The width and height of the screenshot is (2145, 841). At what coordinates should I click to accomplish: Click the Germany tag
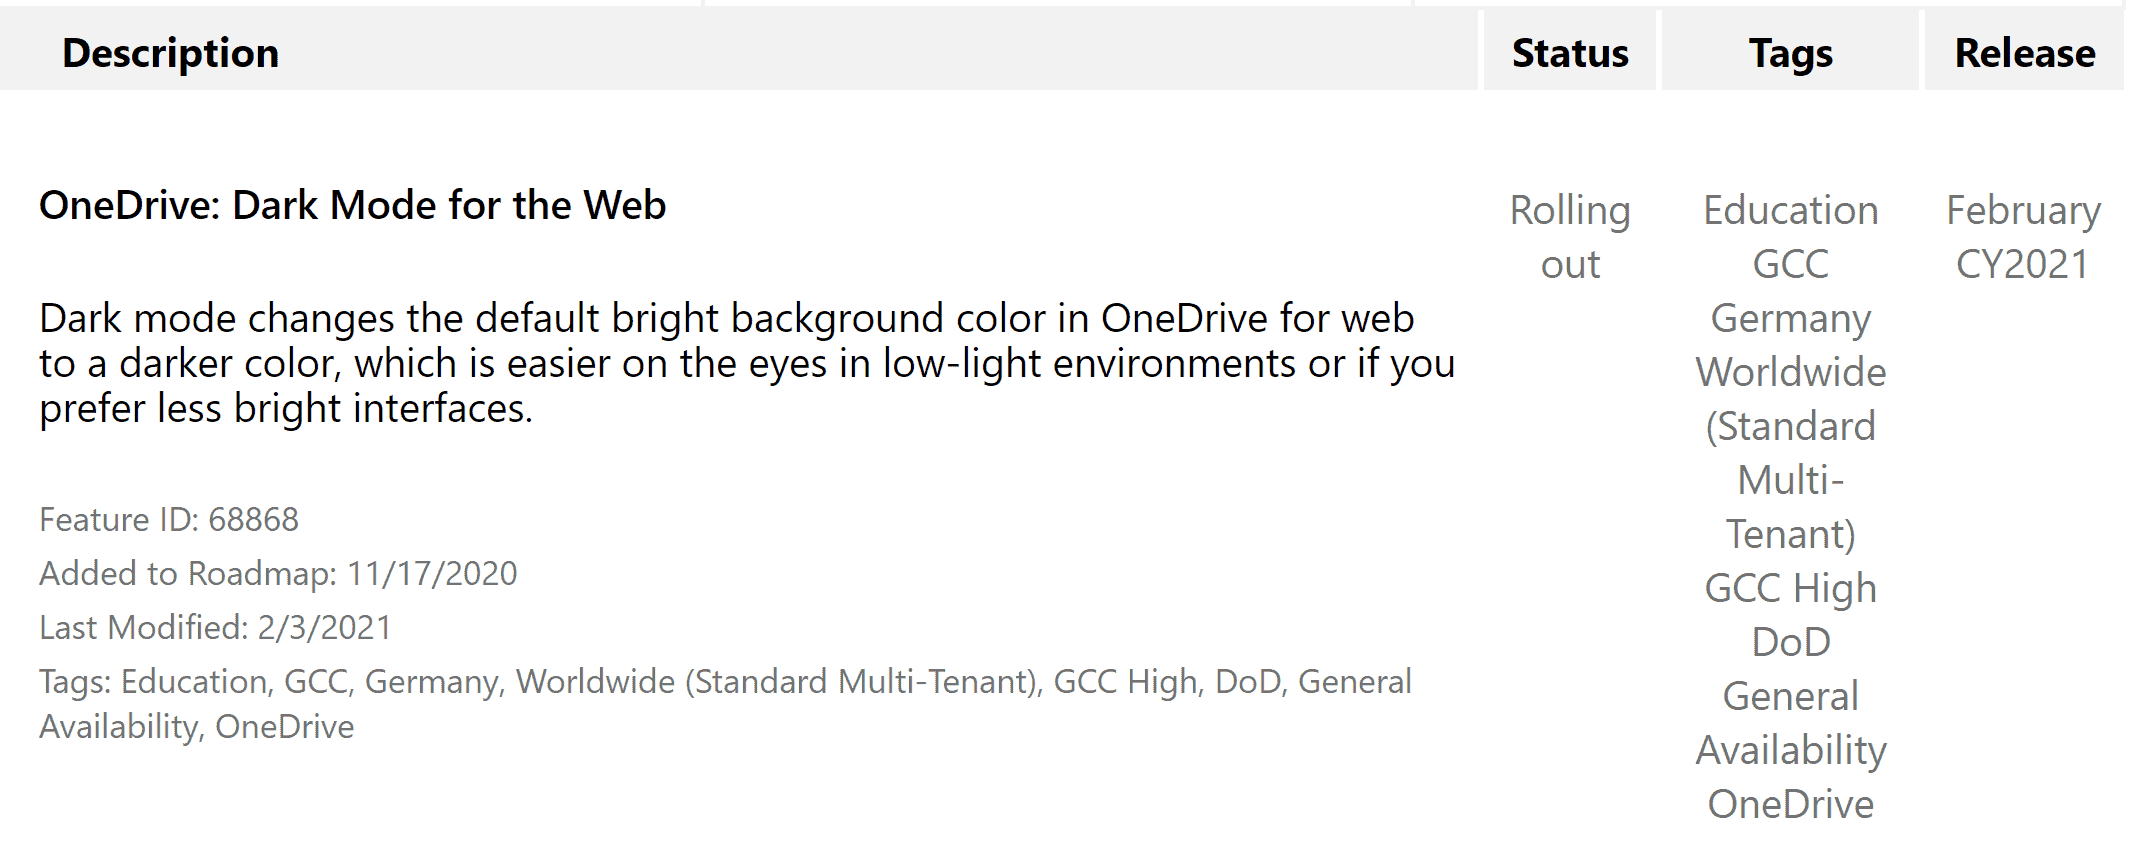(1790, 318)
